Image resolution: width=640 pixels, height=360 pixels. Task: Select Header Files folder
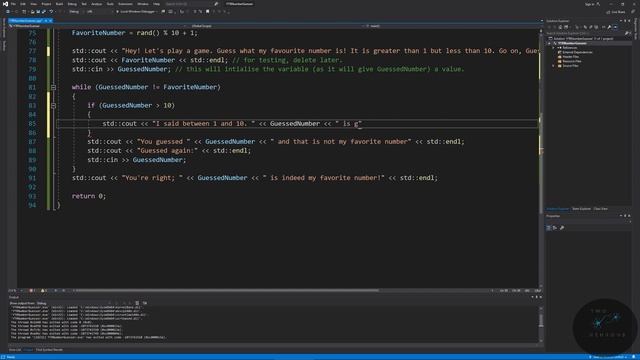571,57
